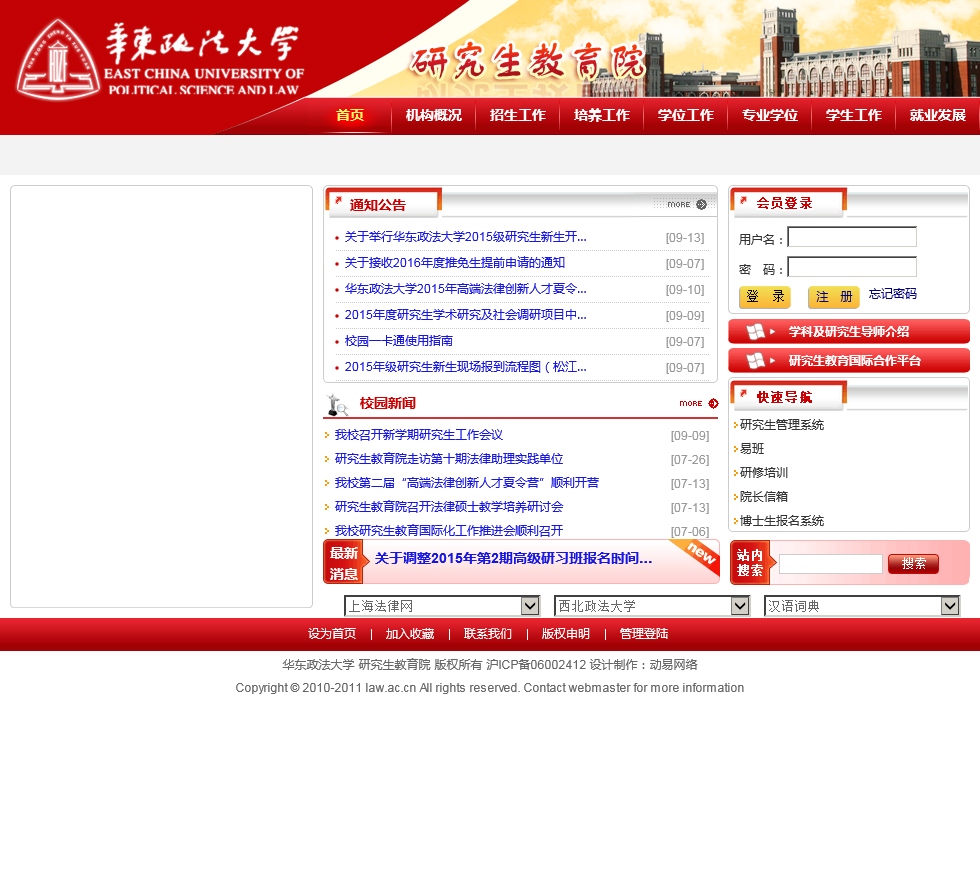Open 校园一卡通使用指南 notice
Viewport: 980px width, 891px height.
click(399, 341)
